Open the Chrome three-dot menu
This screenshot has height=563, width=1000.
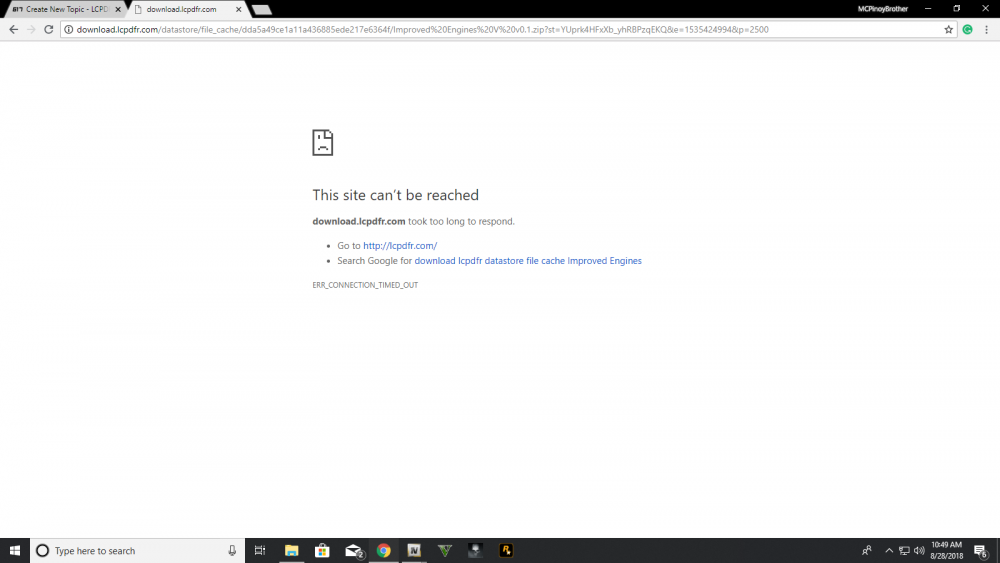[x=987, y=29]
